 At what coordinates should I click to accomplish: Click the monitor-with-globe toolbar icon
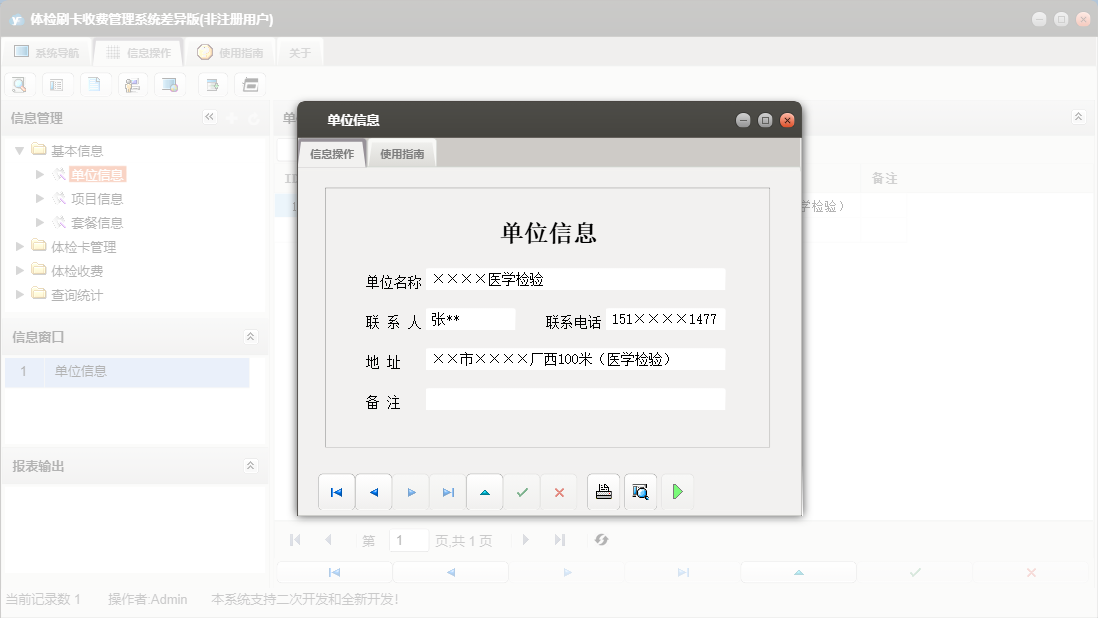point(170,84)
